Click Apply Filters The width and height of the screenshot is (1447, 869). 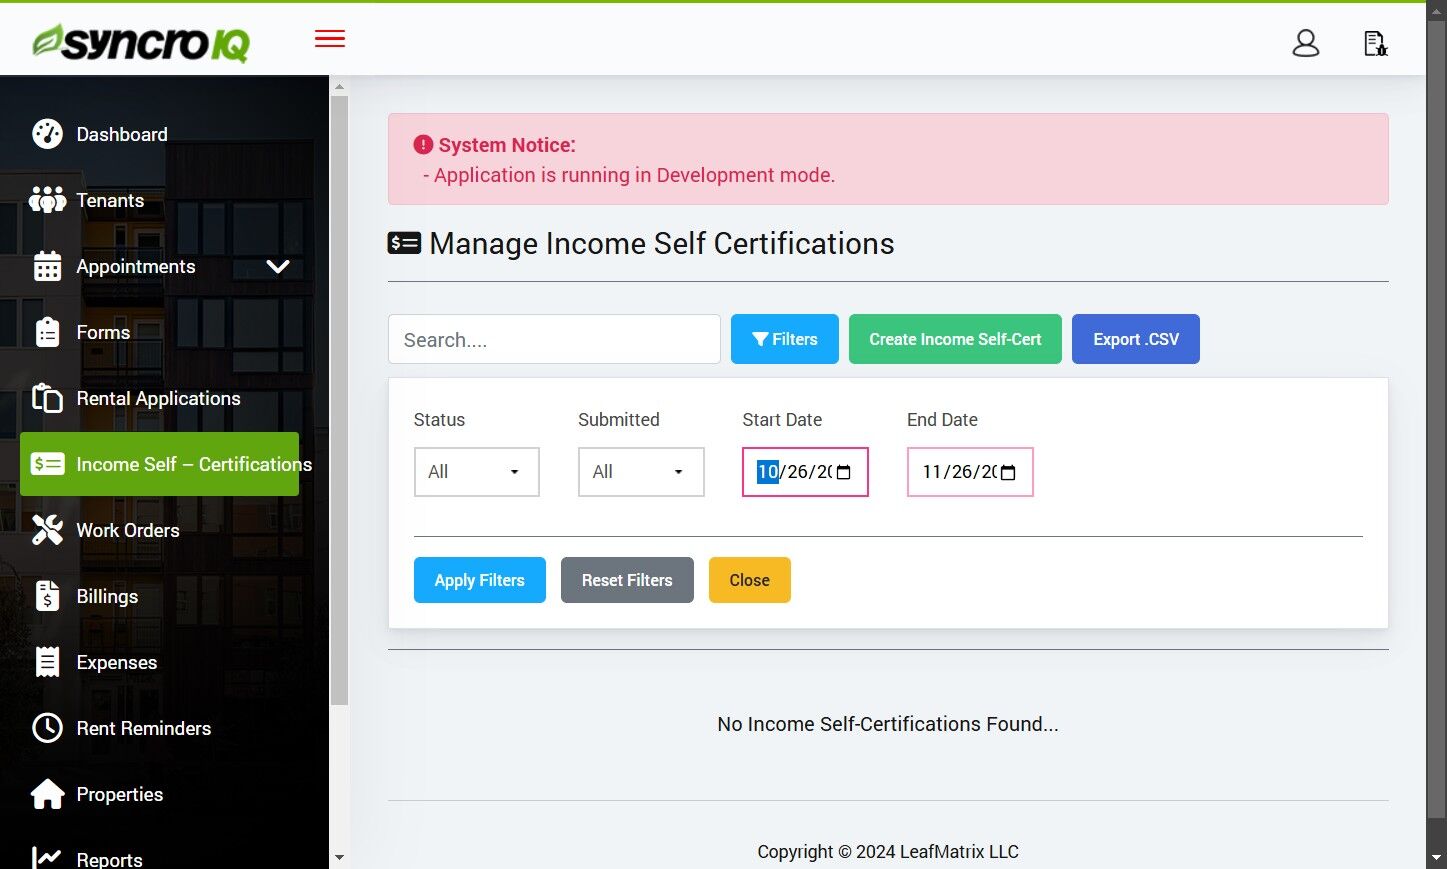tap(480, 580)
